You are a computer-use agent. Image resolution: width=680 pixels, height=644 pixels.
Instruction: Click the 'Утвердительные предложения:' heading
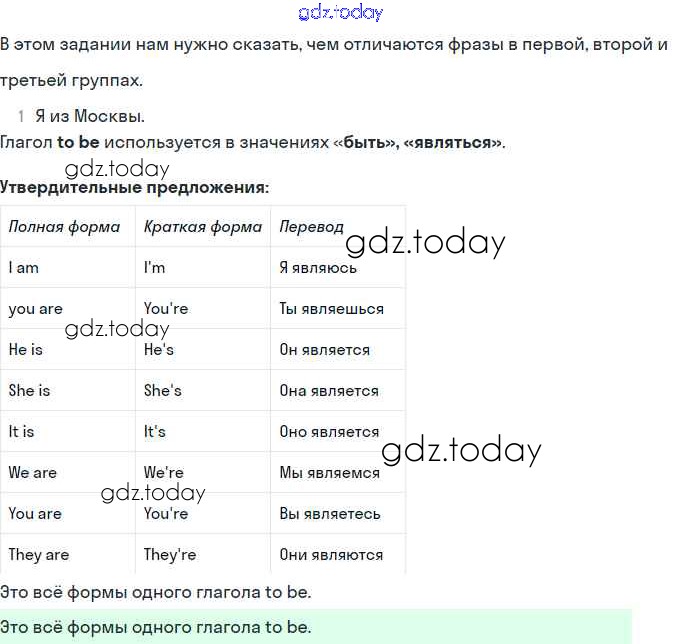tap(134, 187)
